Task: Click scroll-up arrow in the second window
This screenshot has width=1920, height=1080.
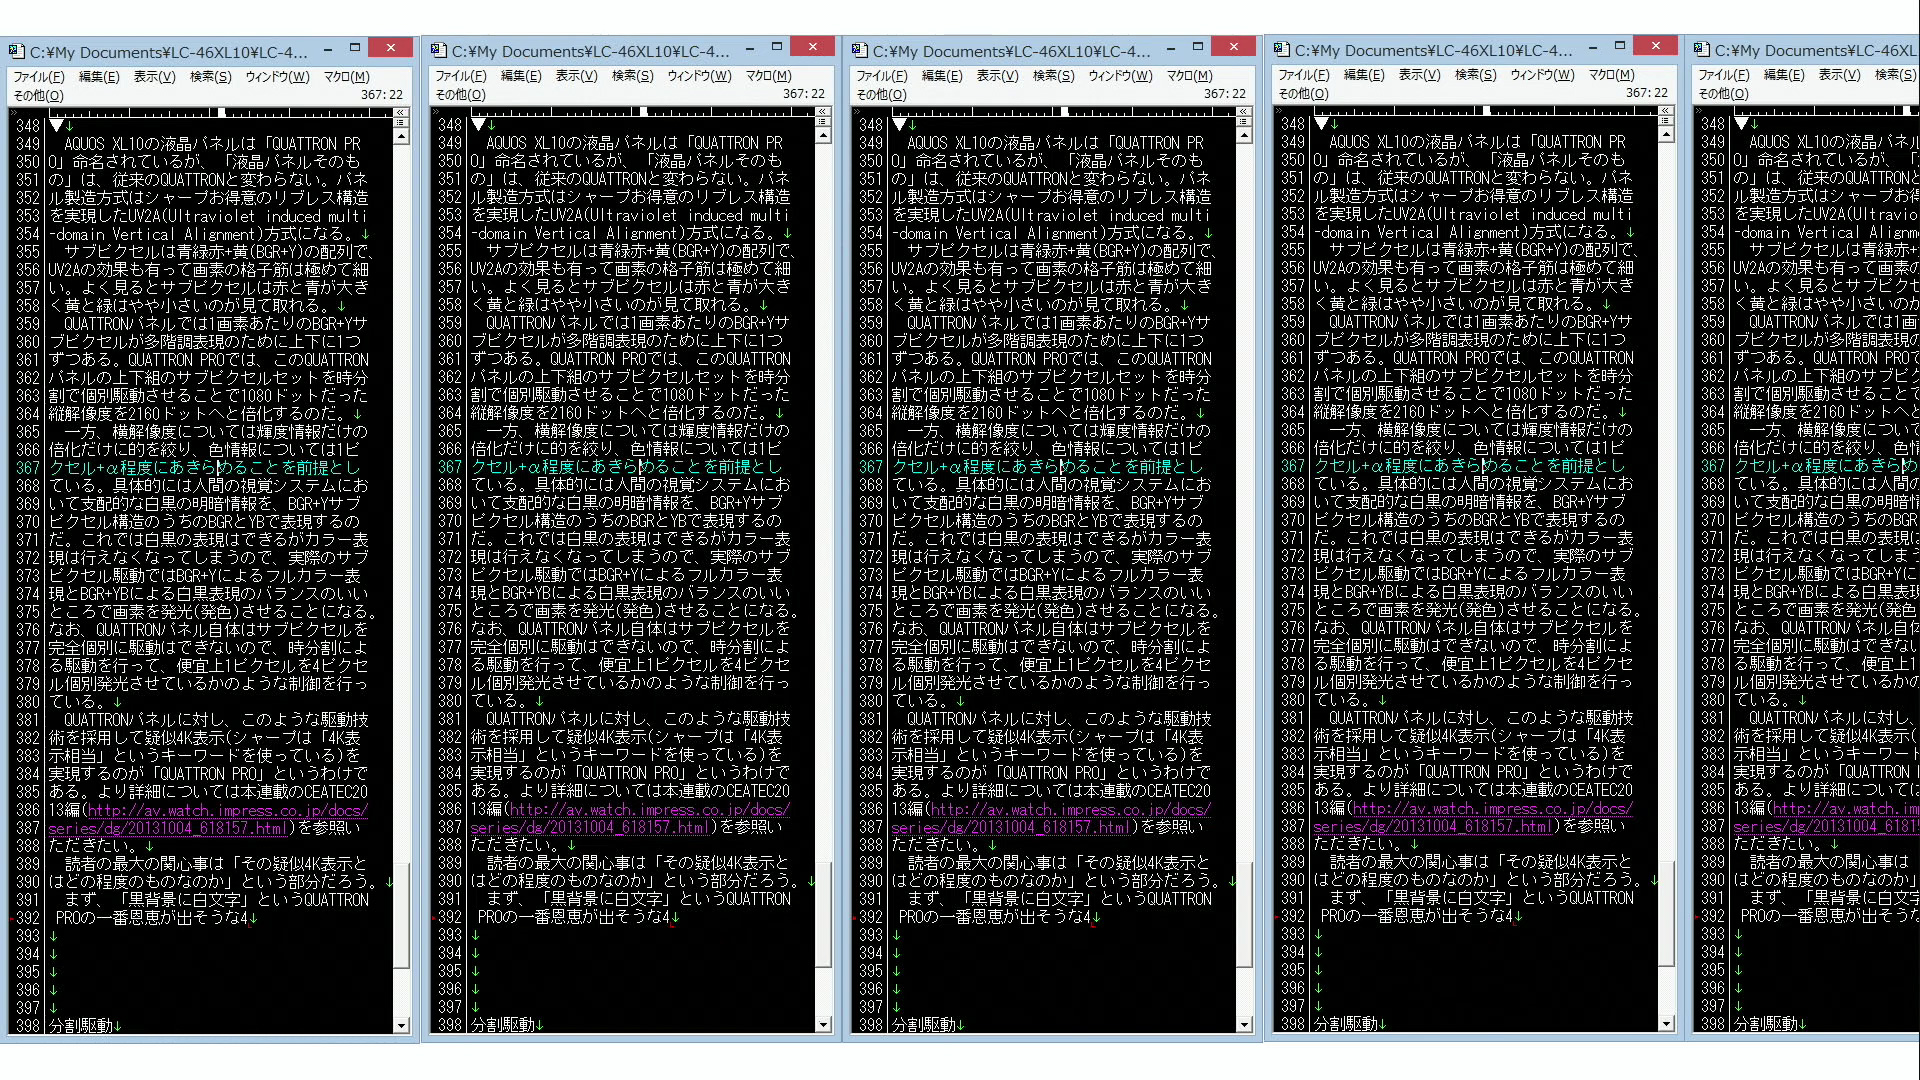Action: (822, 137)
